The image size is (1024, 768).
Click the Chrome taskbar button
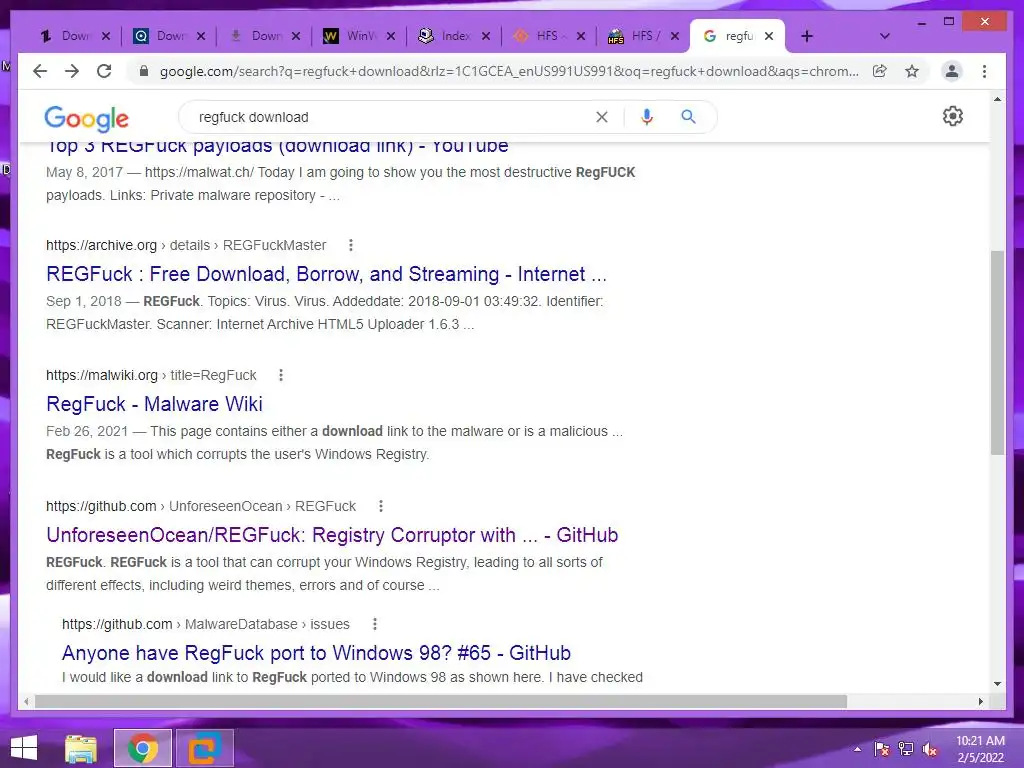[x=143, y=748]
